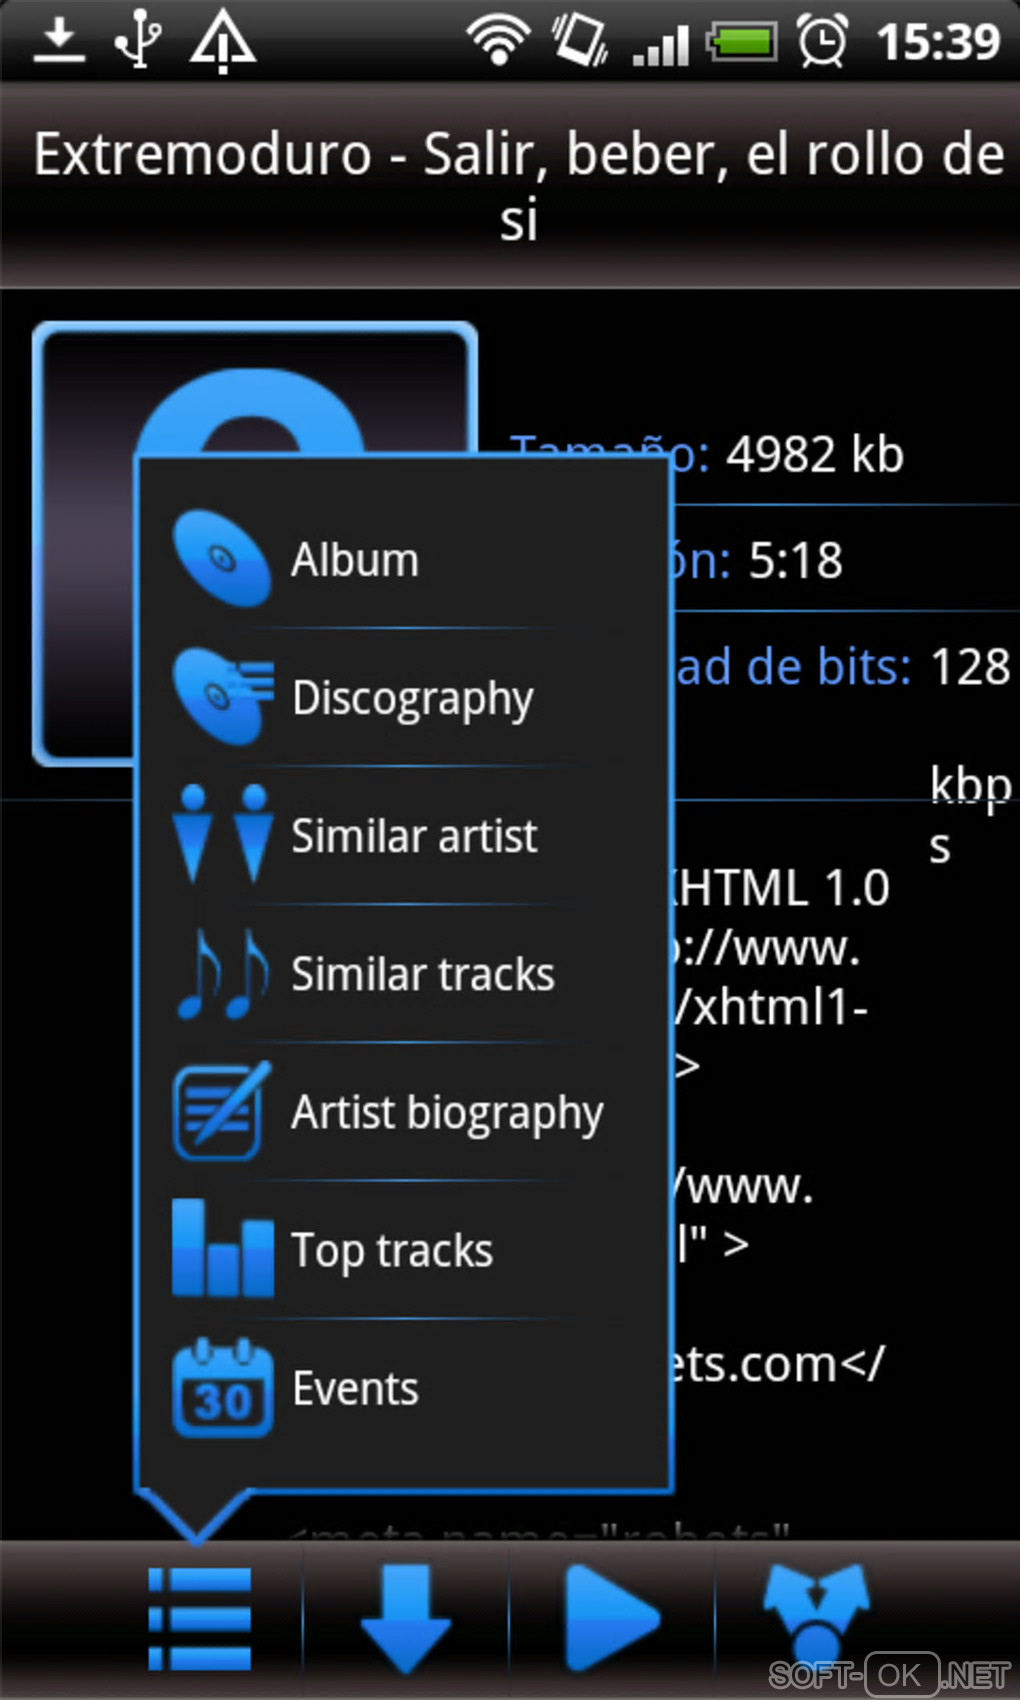Image resolution: width=1020 pixels, height=1700 pixels.
Task: Open the Album disc icon
Action: coord(222,558)
